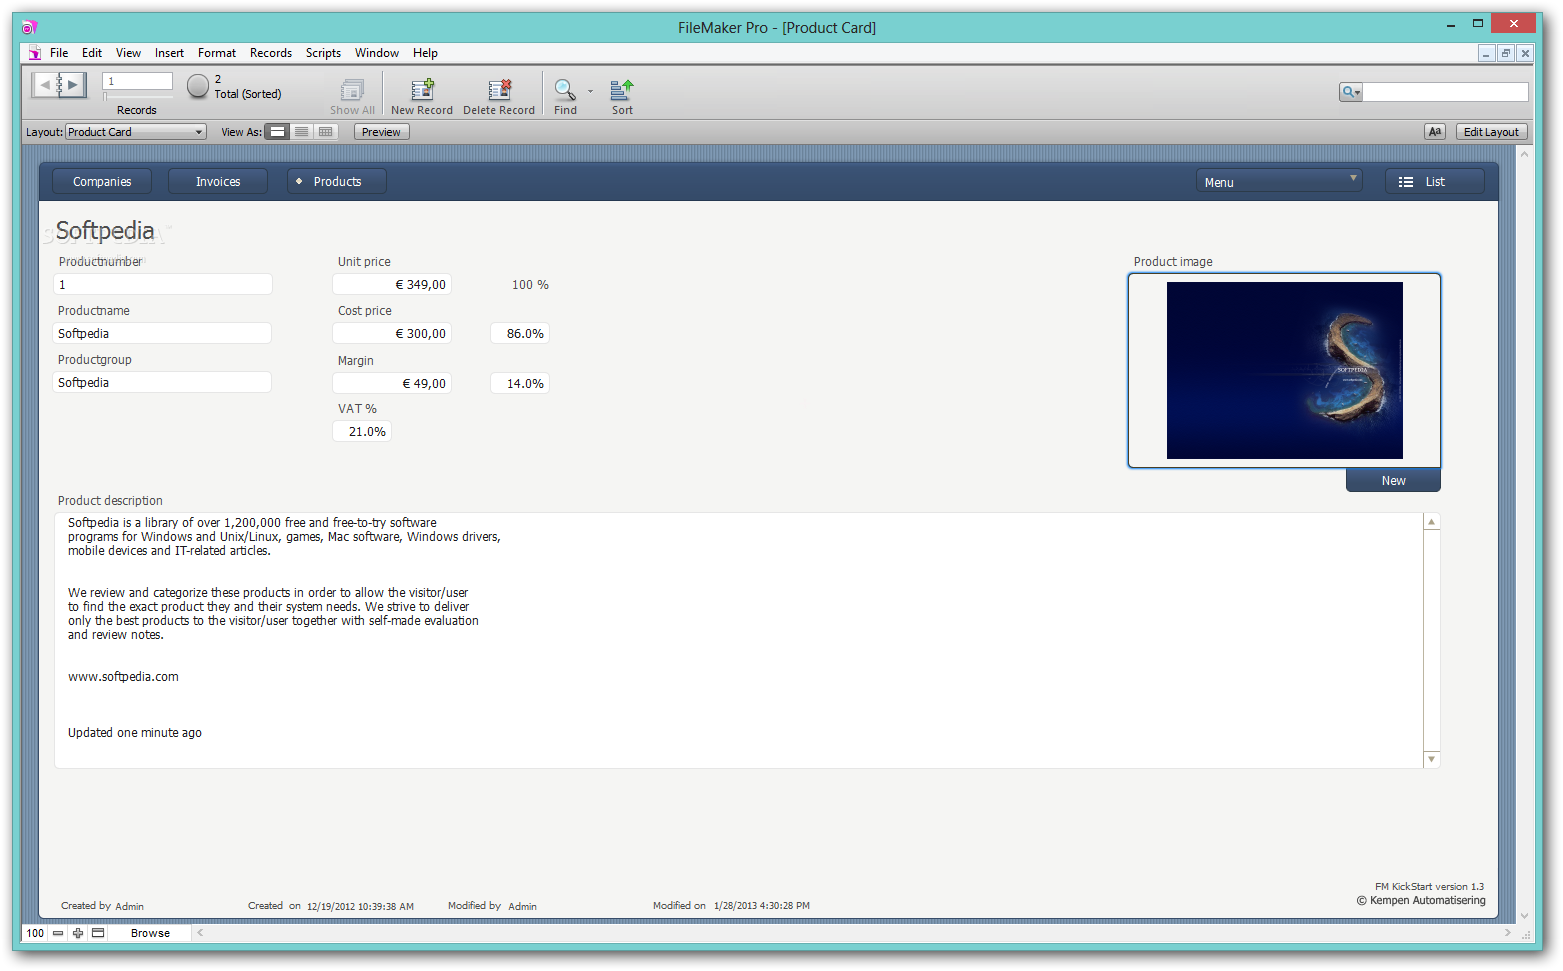Click the 86.0% cost percentage field
Viewport: 1563px width, 971px height.
pos(520,333)
